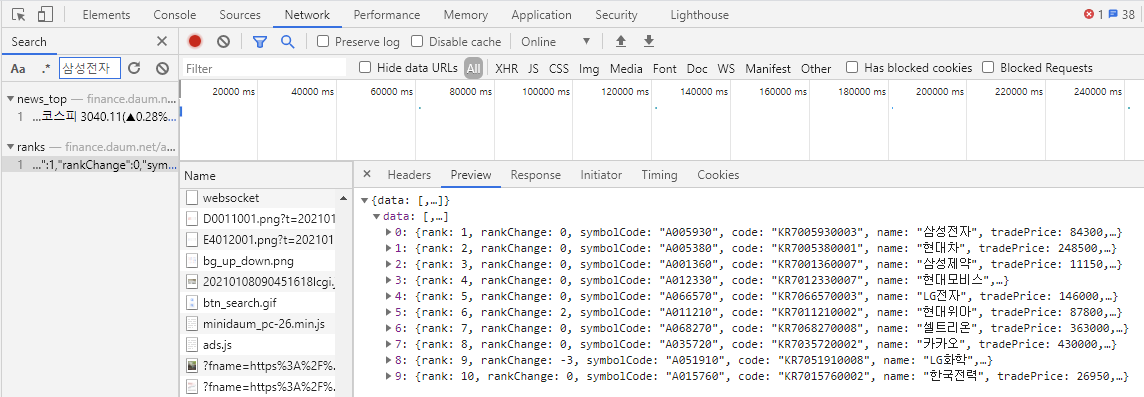The width and height of the screenshot is (1144, 397).
Task: Expand item 0 삼성전자 in preview
Action: pos(388,232)
